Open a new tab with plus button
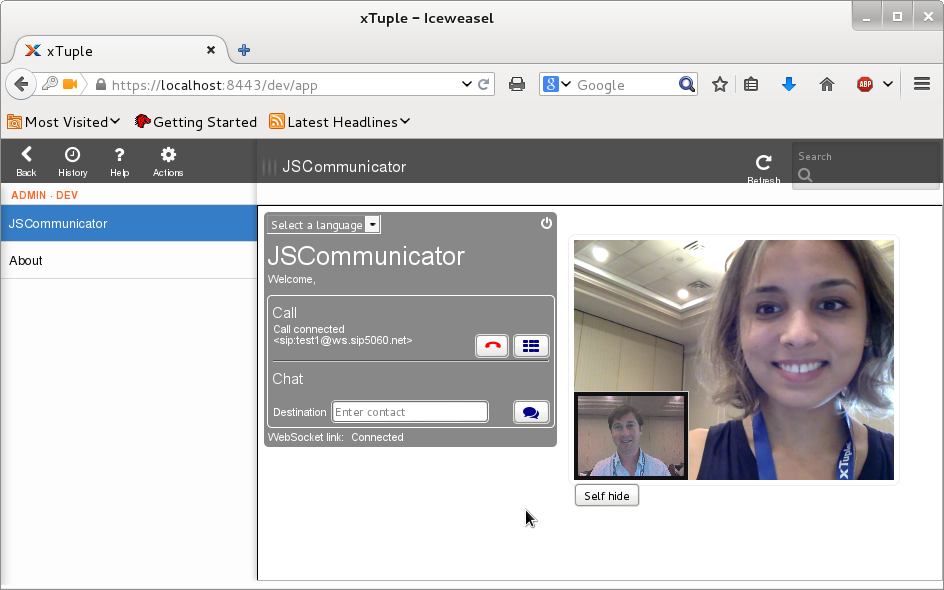 [244, 50]
